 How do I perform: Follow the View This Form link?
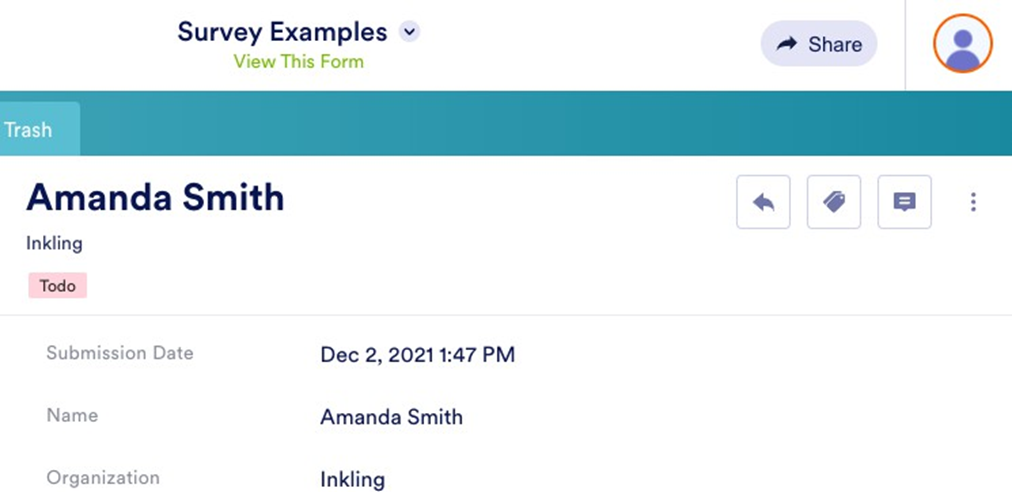point(298,62)
